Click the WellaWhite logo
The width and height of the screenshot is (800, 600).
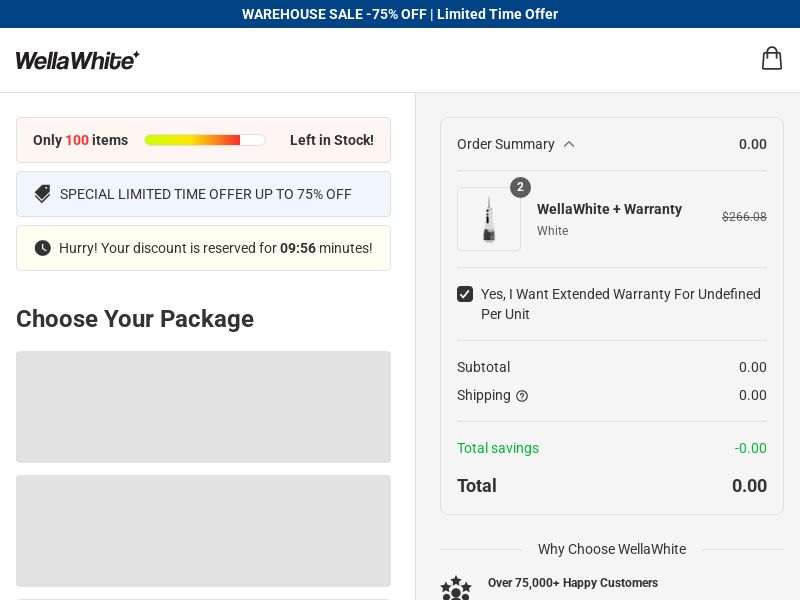point(78,60)
